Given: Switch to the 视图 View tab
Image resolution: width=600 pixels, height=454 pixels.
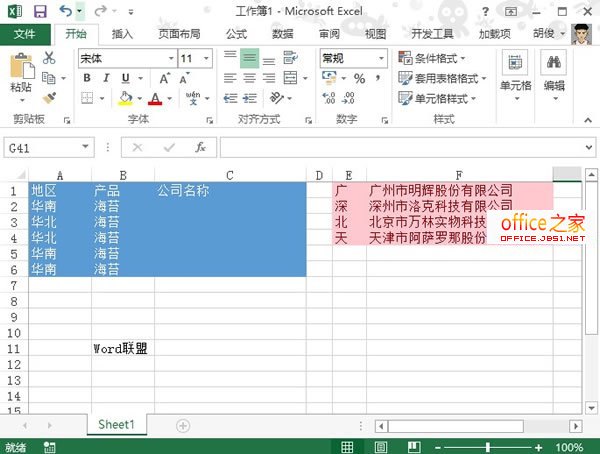Looking at the screenshot, I should click(375, 34).
